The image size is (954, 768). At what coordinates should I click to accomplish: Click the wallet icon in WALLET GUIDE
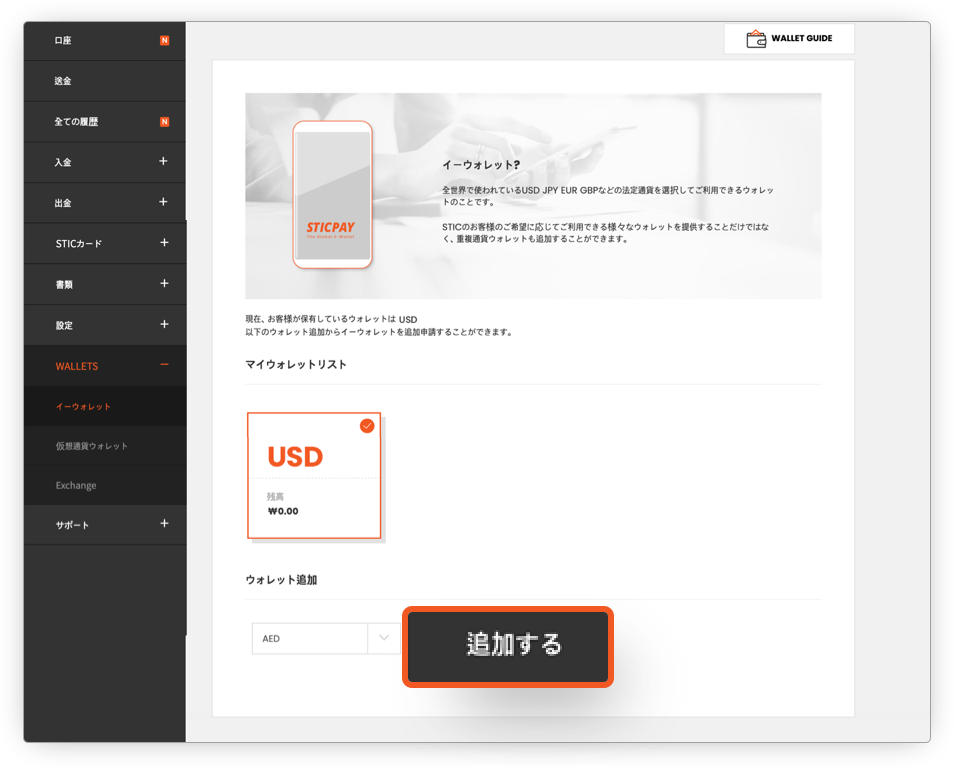point(756,39)
